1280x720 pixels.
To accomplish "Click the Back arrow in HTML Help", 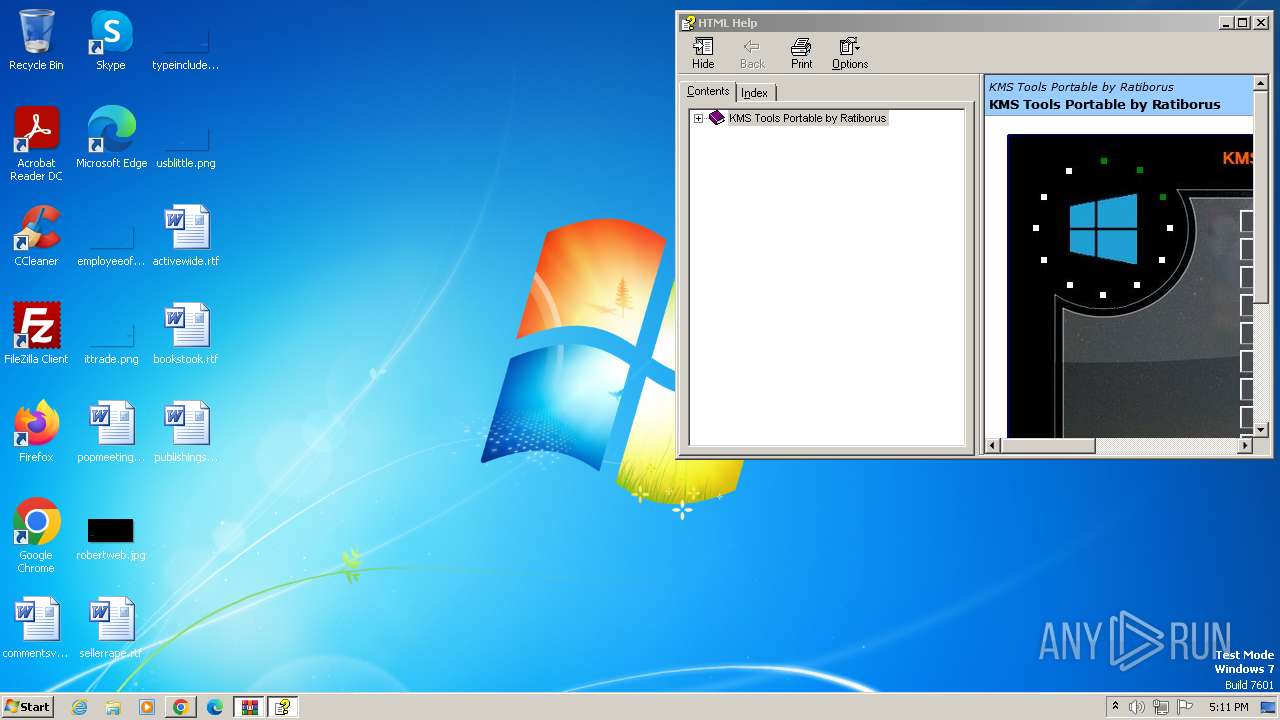I will (752, 54).
